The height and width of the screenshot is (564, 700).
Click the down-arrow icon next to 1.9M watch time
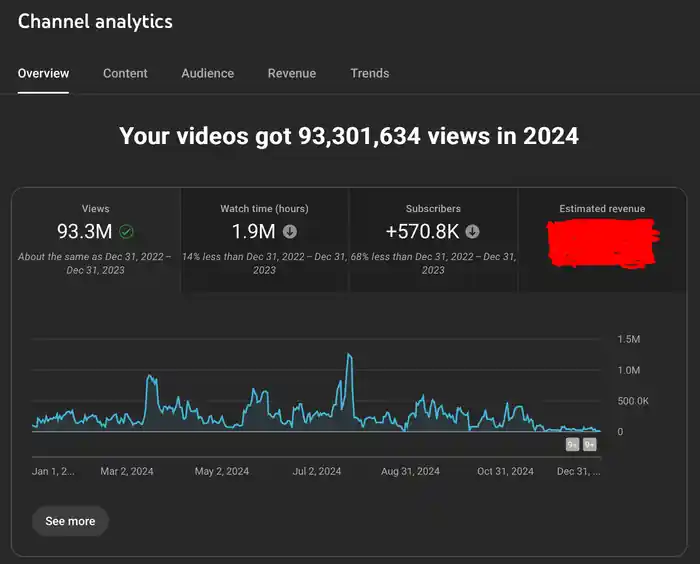coord(290,232)
